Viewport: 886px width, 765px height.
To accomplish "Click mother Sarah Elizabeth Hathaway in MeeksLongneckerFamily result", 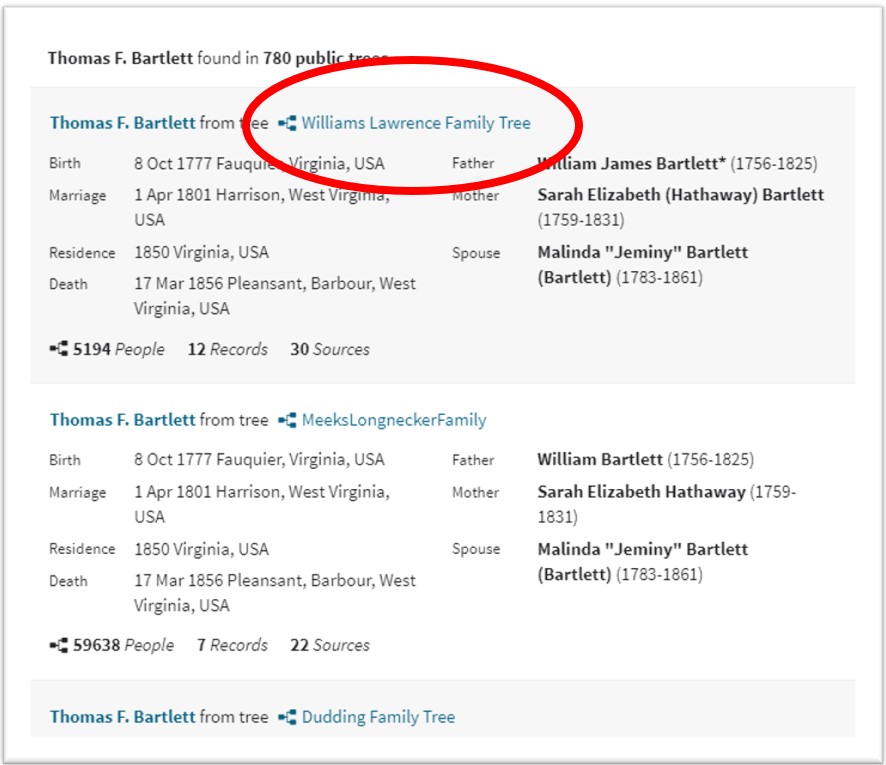I will pyautogui.click(x=641, y=492).
